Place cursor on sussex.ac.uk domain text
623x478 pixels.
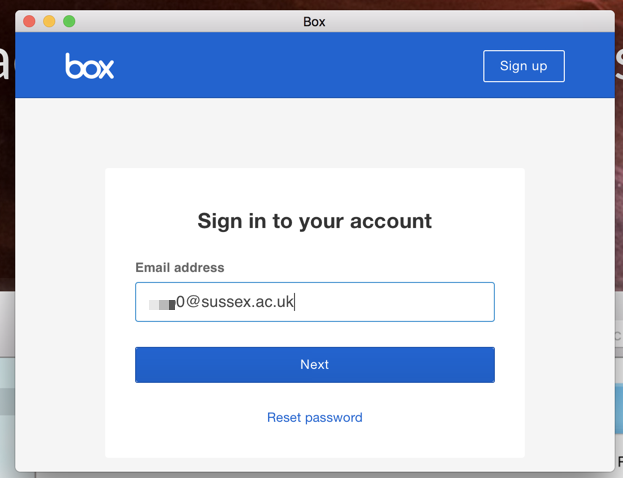click(x=247, y=302)
